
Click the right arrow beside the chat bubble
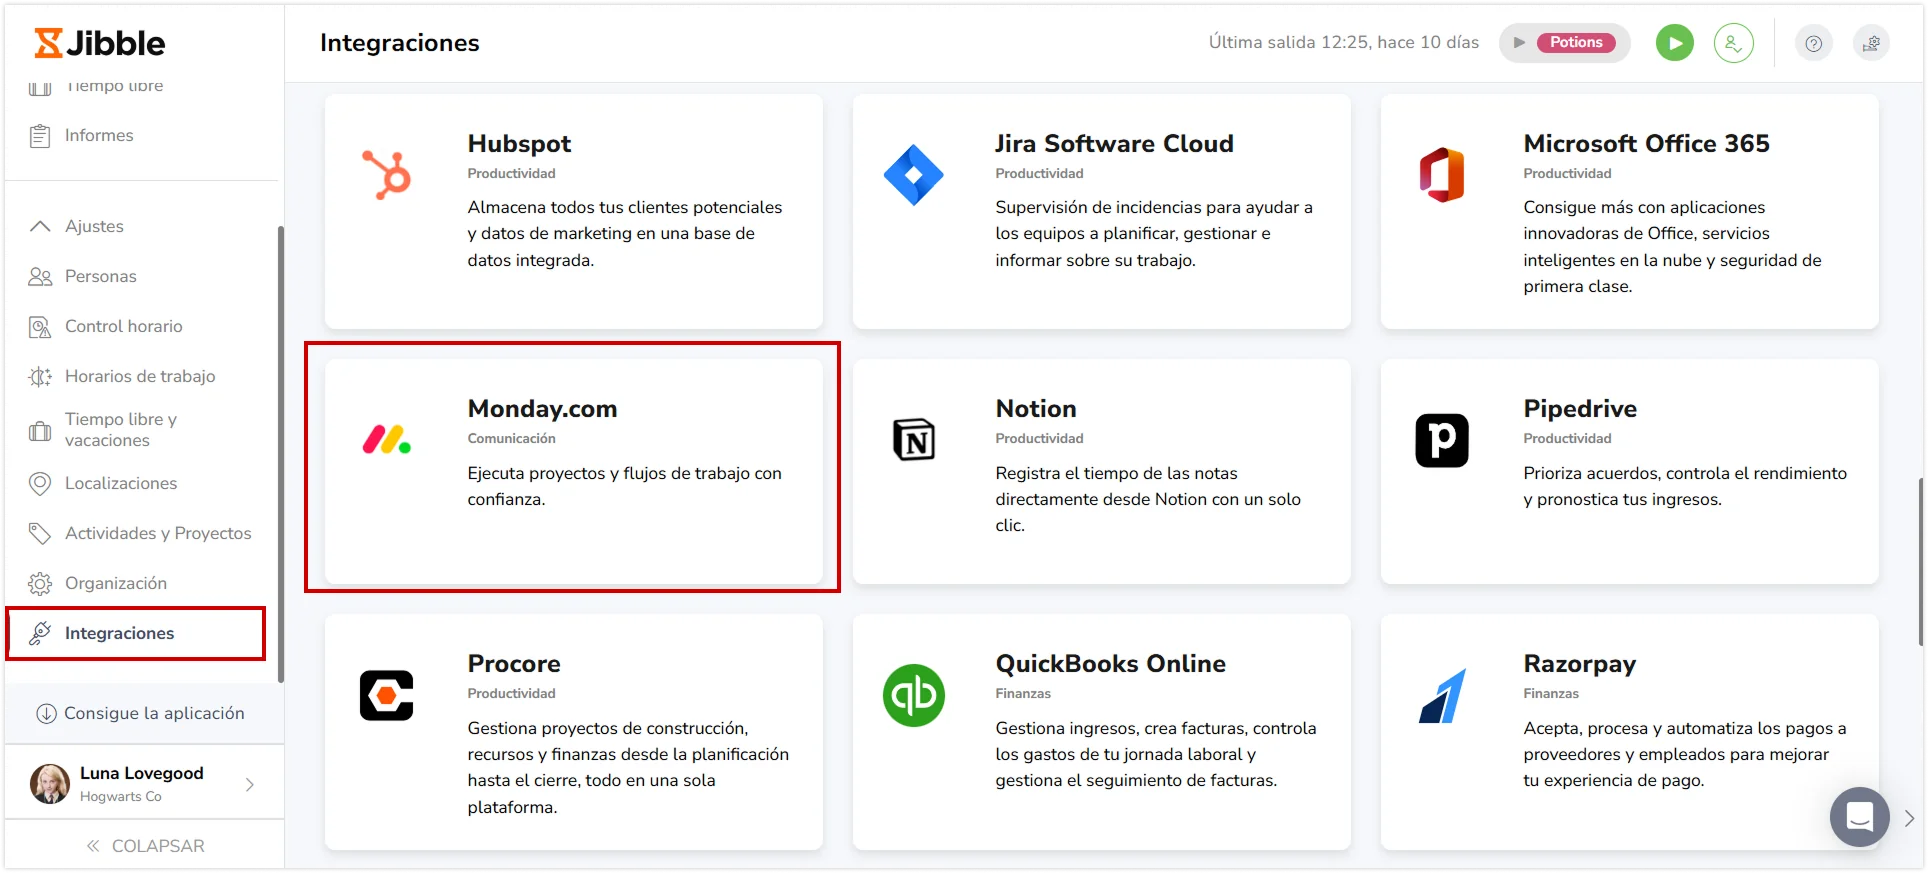1909,818
